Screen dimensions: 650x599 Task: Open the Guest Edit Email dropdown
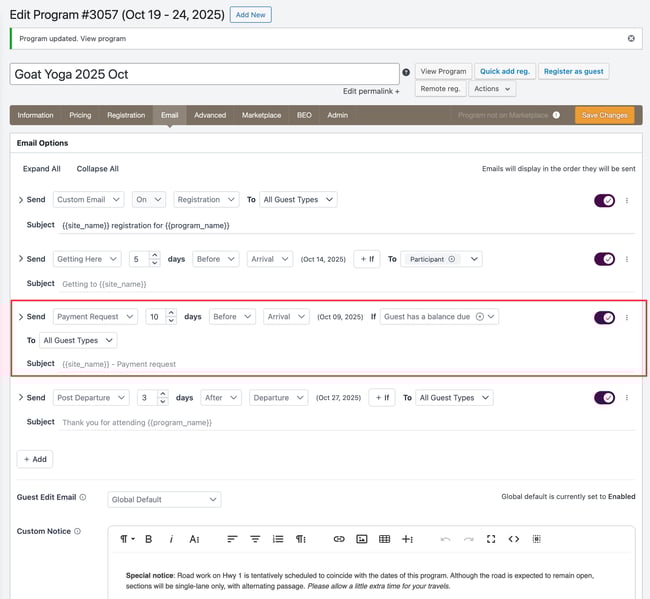click(x=164, y=499)
